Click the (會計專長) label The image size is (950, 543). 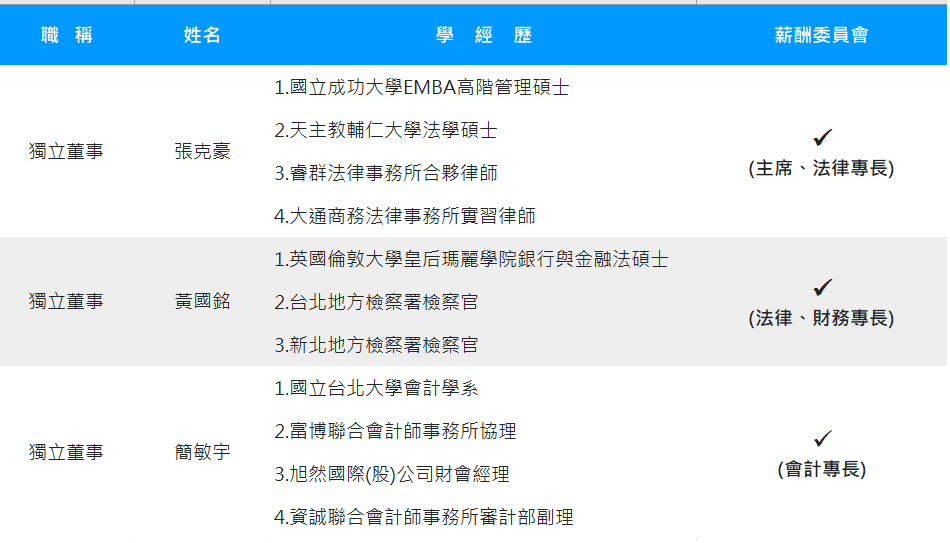coord(821,469)
